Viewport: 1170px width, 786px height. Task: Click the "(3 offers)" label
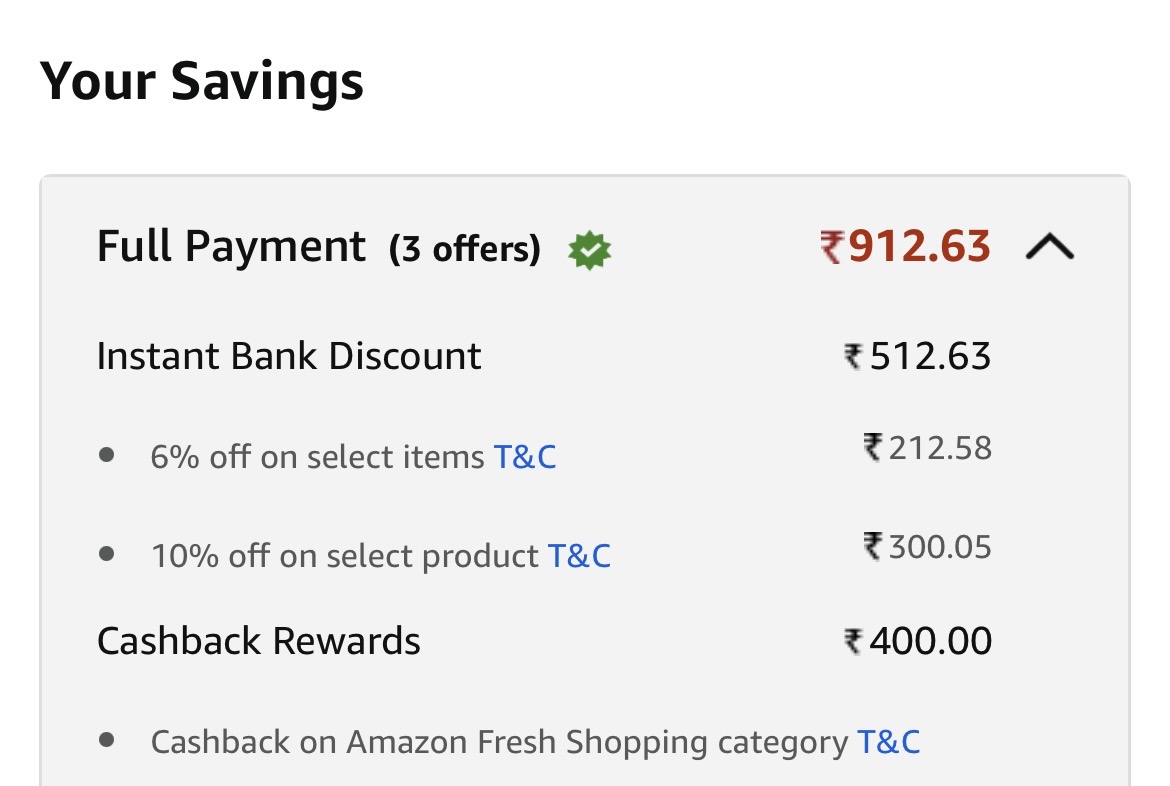click(x=465, y=248)
